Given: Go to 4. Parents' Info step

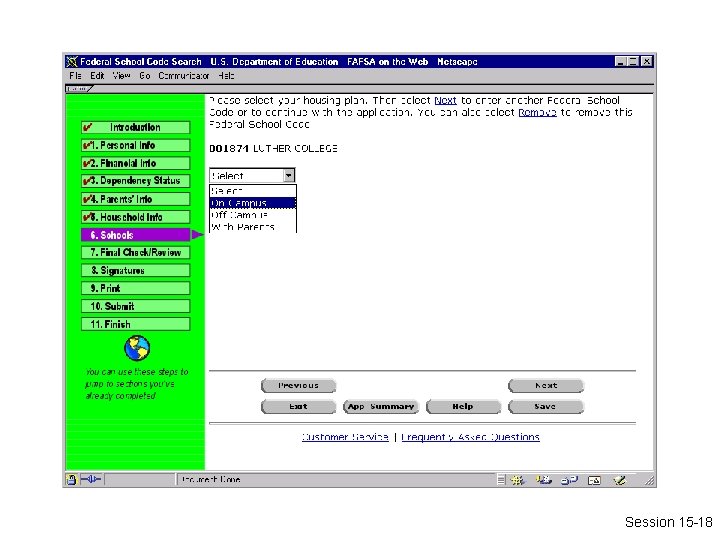Looking at the screenshot, I should coord(135,199).
